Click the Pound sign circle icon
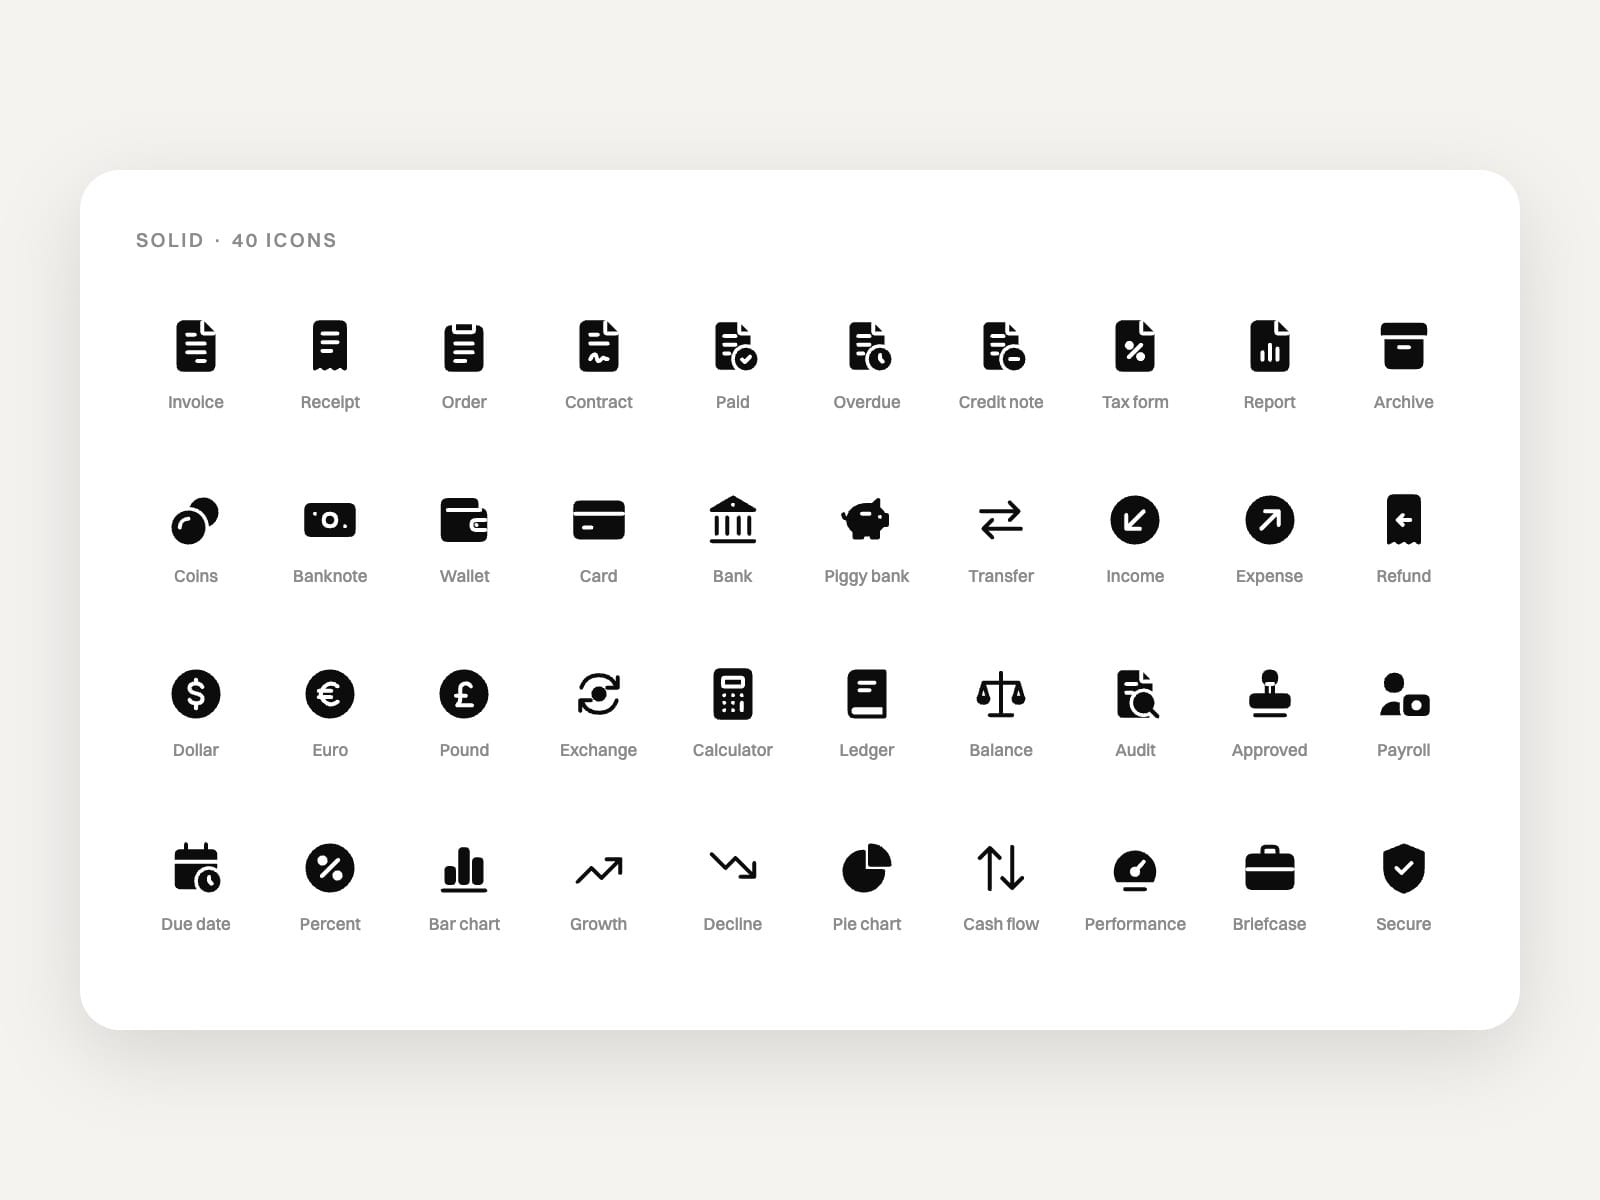Image resolution: width=1600 pixels, height=1200 pixels. pyautogui.click(x=464, y=694)
